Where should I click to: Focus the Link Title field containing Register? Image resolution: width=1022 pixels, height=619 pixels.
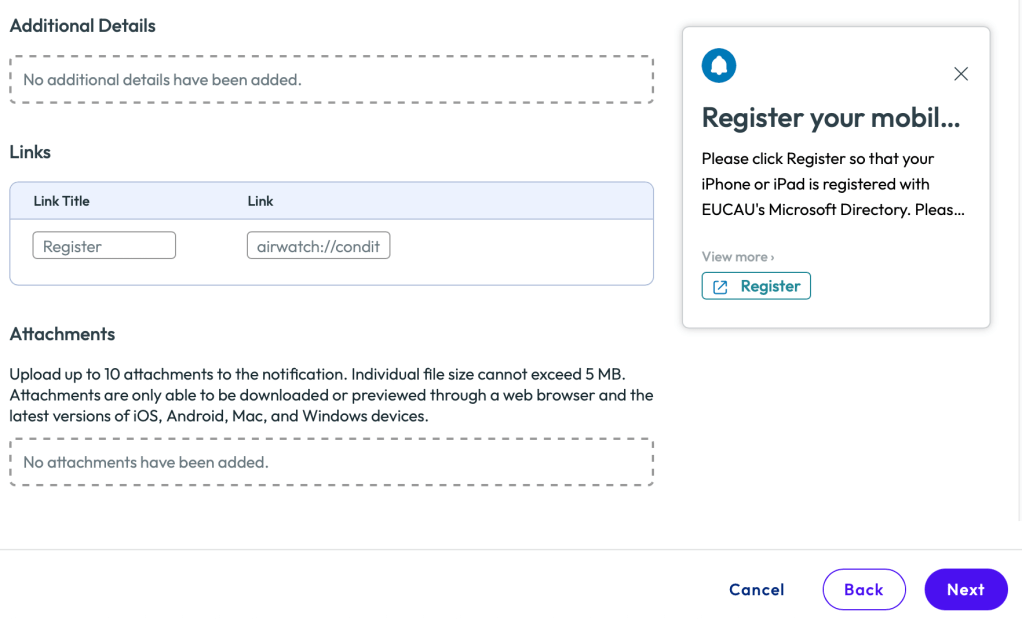[104, 246]
